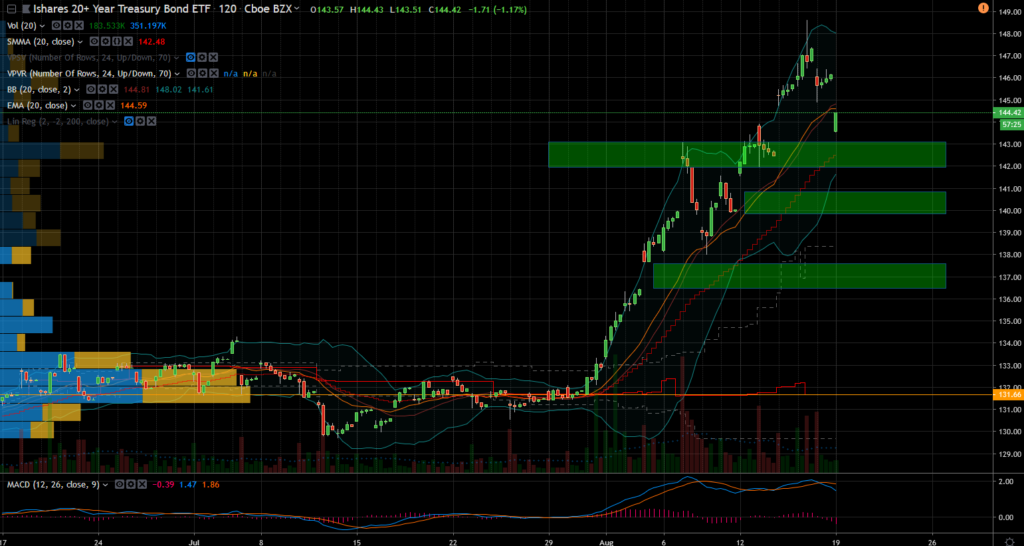Show the hidden VPSV indicator via eye icon
The height and width of the screenshot is (546, 1024).
pyautogui.click(x=190, y=57)
